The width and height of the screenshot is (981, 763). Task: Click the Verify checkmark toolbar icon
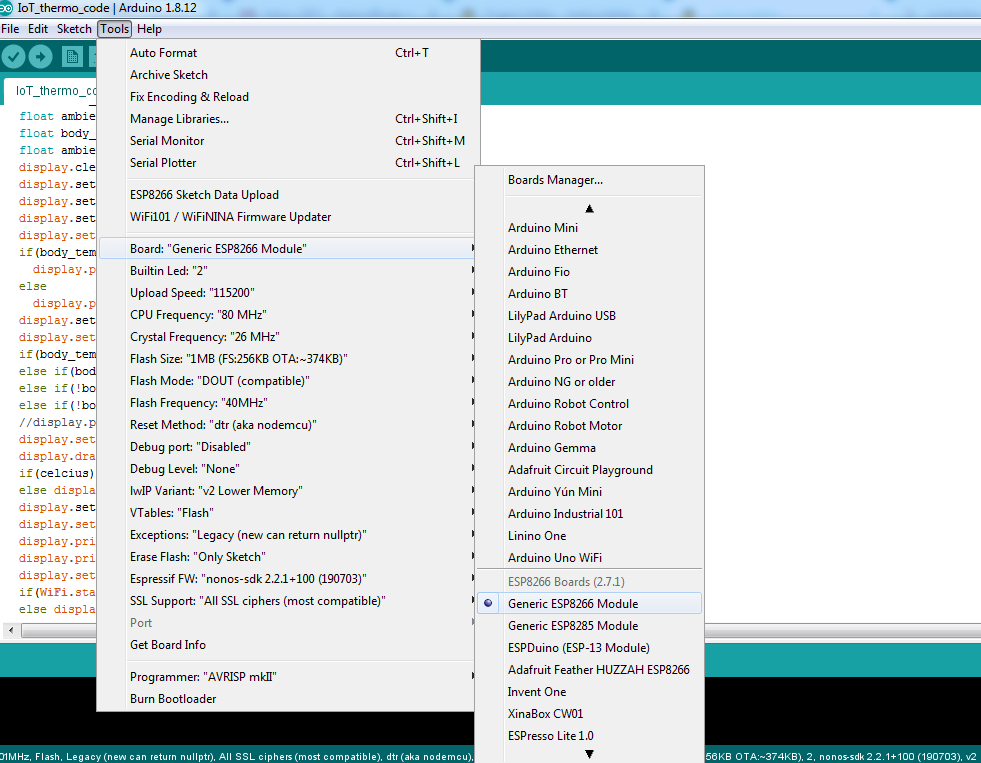(x=13, y=57)
